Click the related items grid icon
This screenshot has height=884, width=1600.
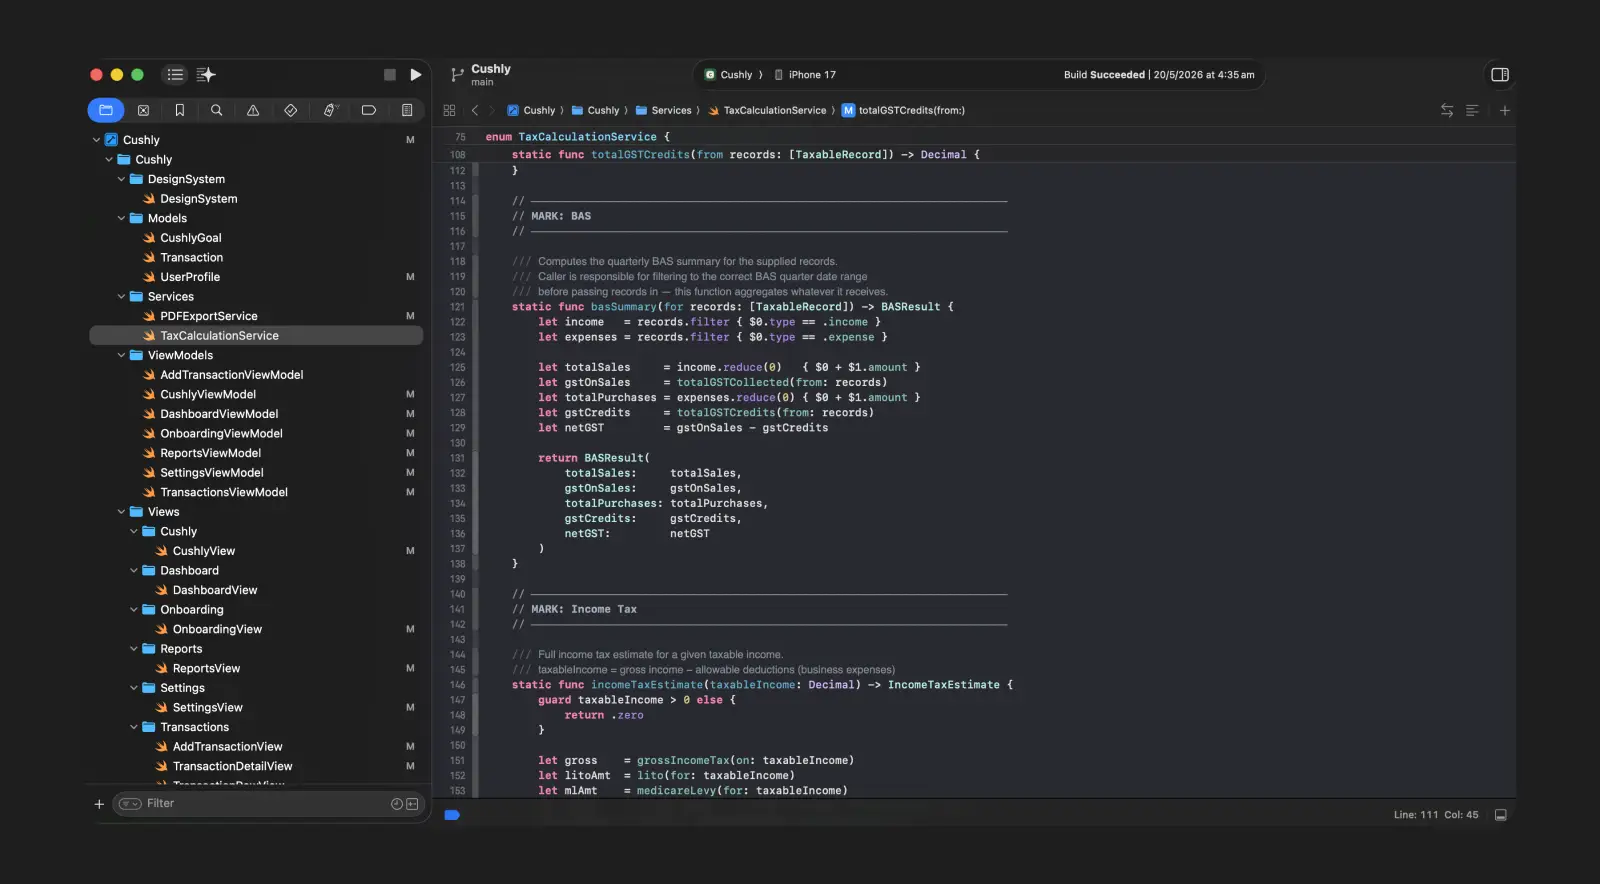pyautogui.click(x=449, y=110)
